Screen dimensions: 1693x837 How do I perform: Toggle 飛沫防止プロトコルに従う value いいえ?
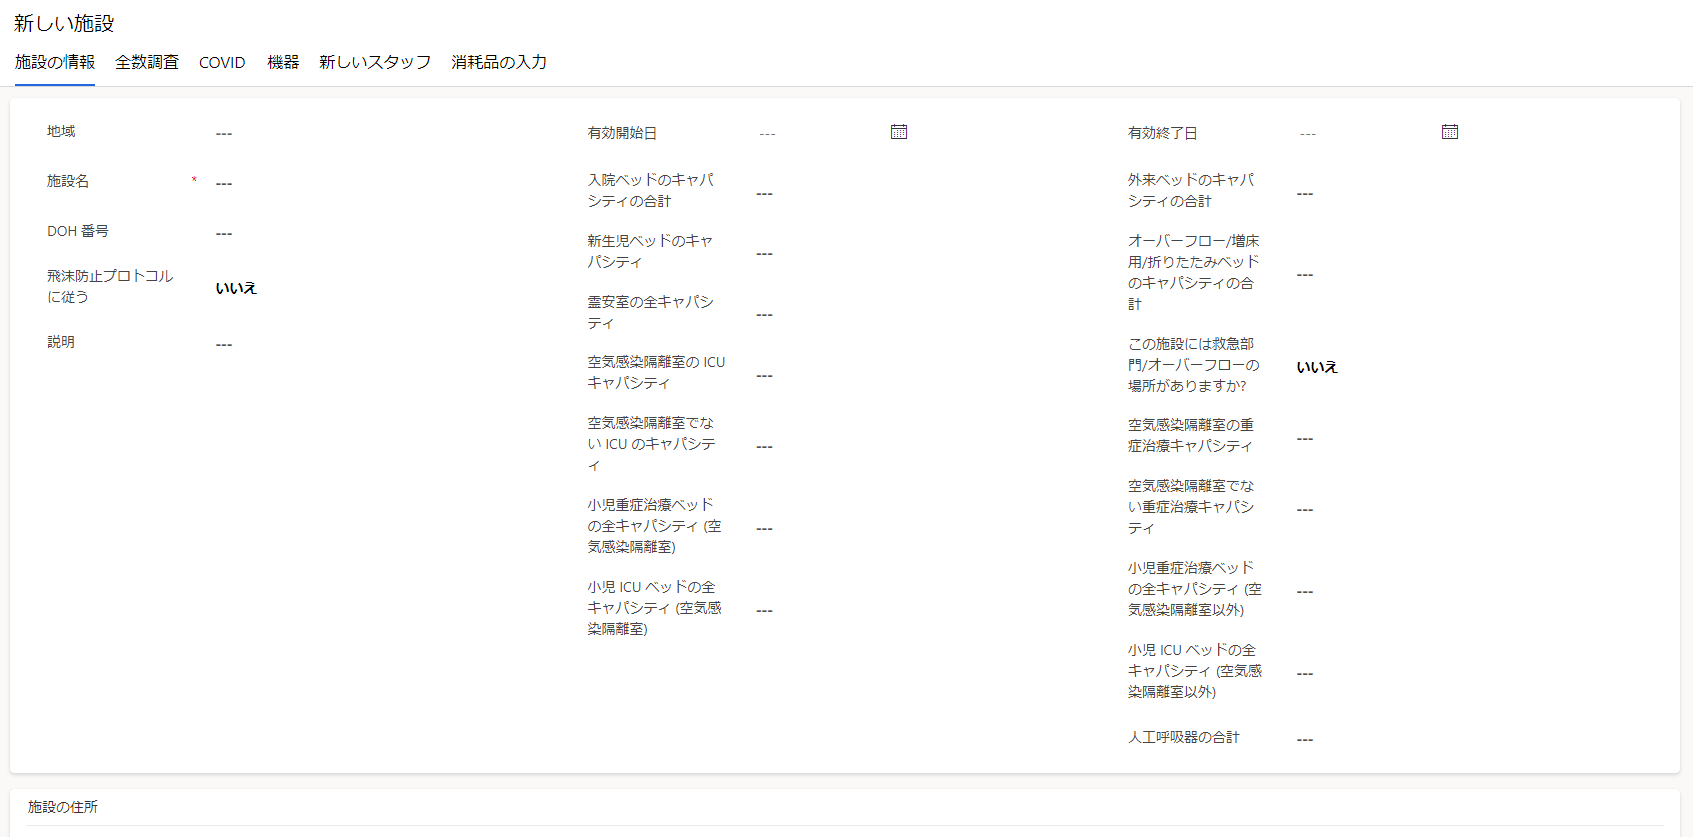pyautogui.click(x=236, y=288)
